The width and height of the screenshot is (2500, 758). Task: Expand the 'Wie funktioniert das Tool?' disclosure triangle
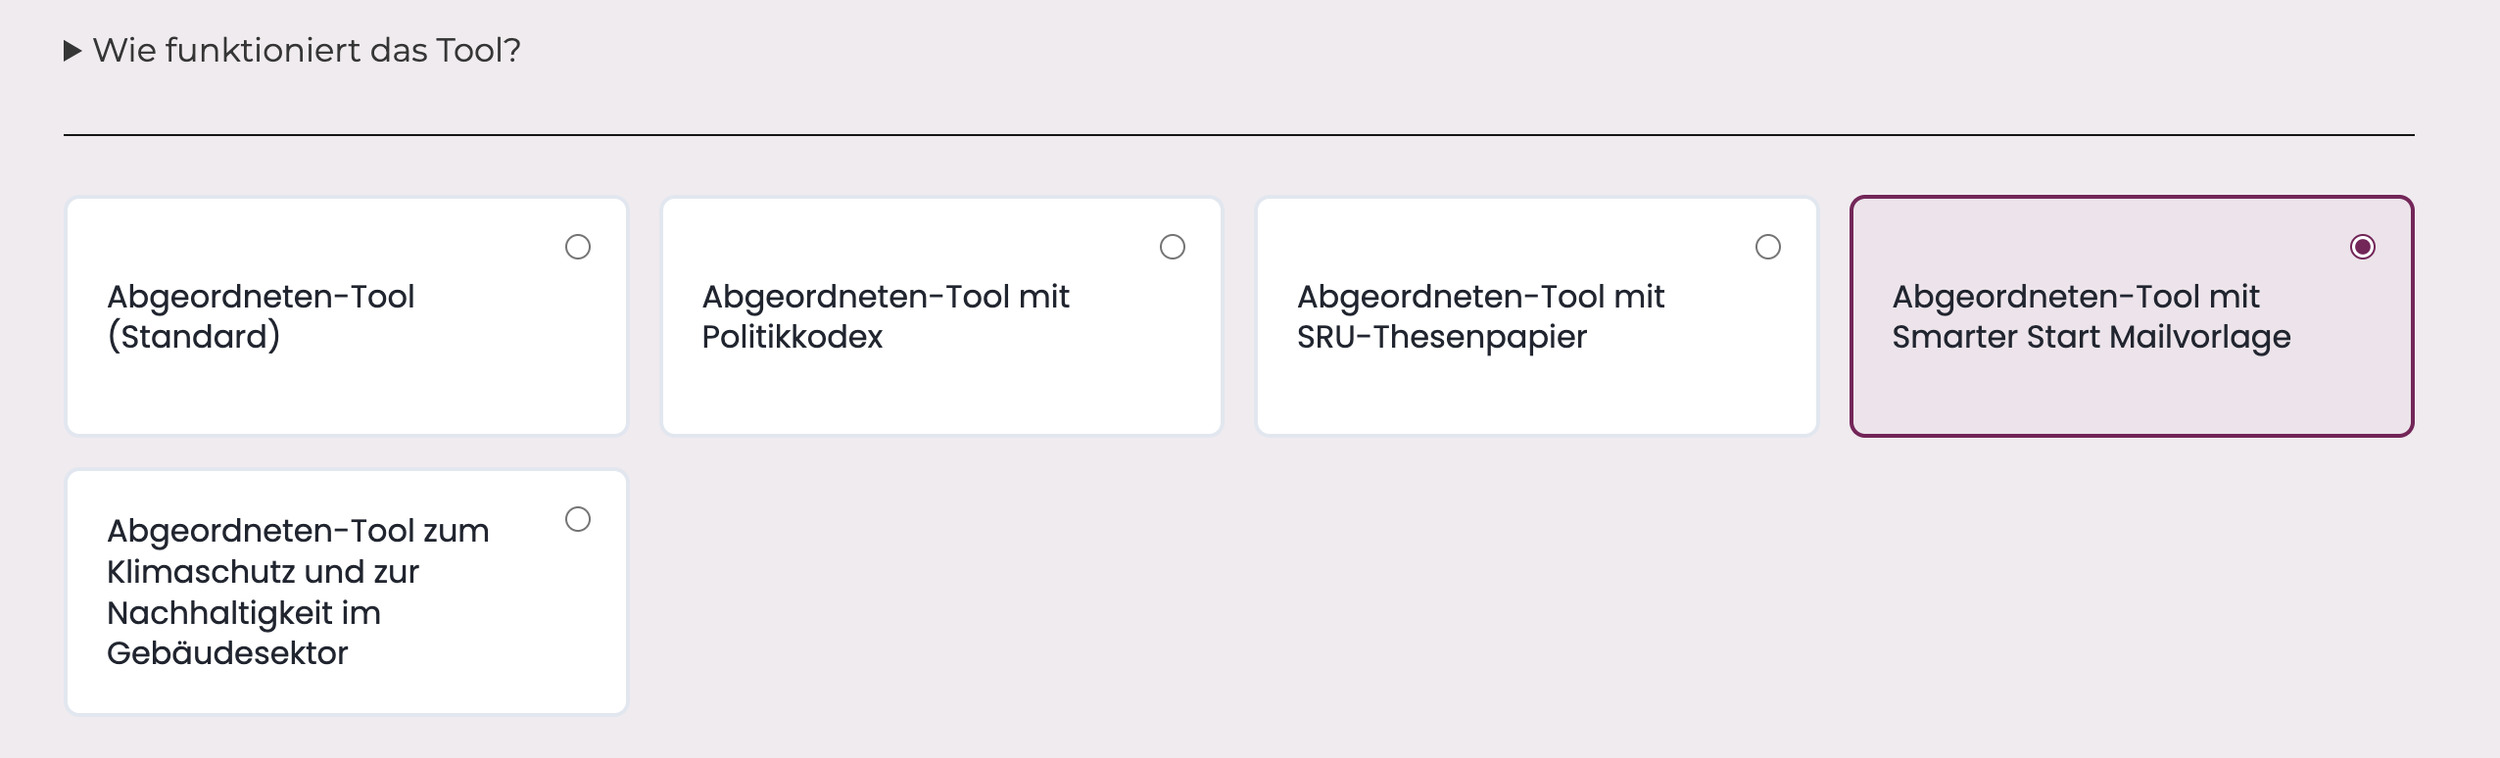pos(72,51)
